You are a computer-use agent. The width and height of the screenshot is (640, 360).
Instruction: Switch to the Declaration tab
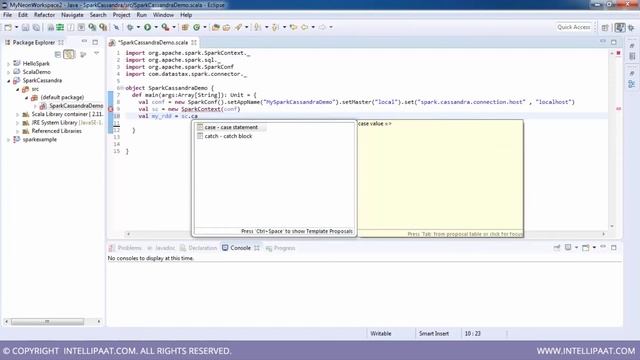(198, 248)
